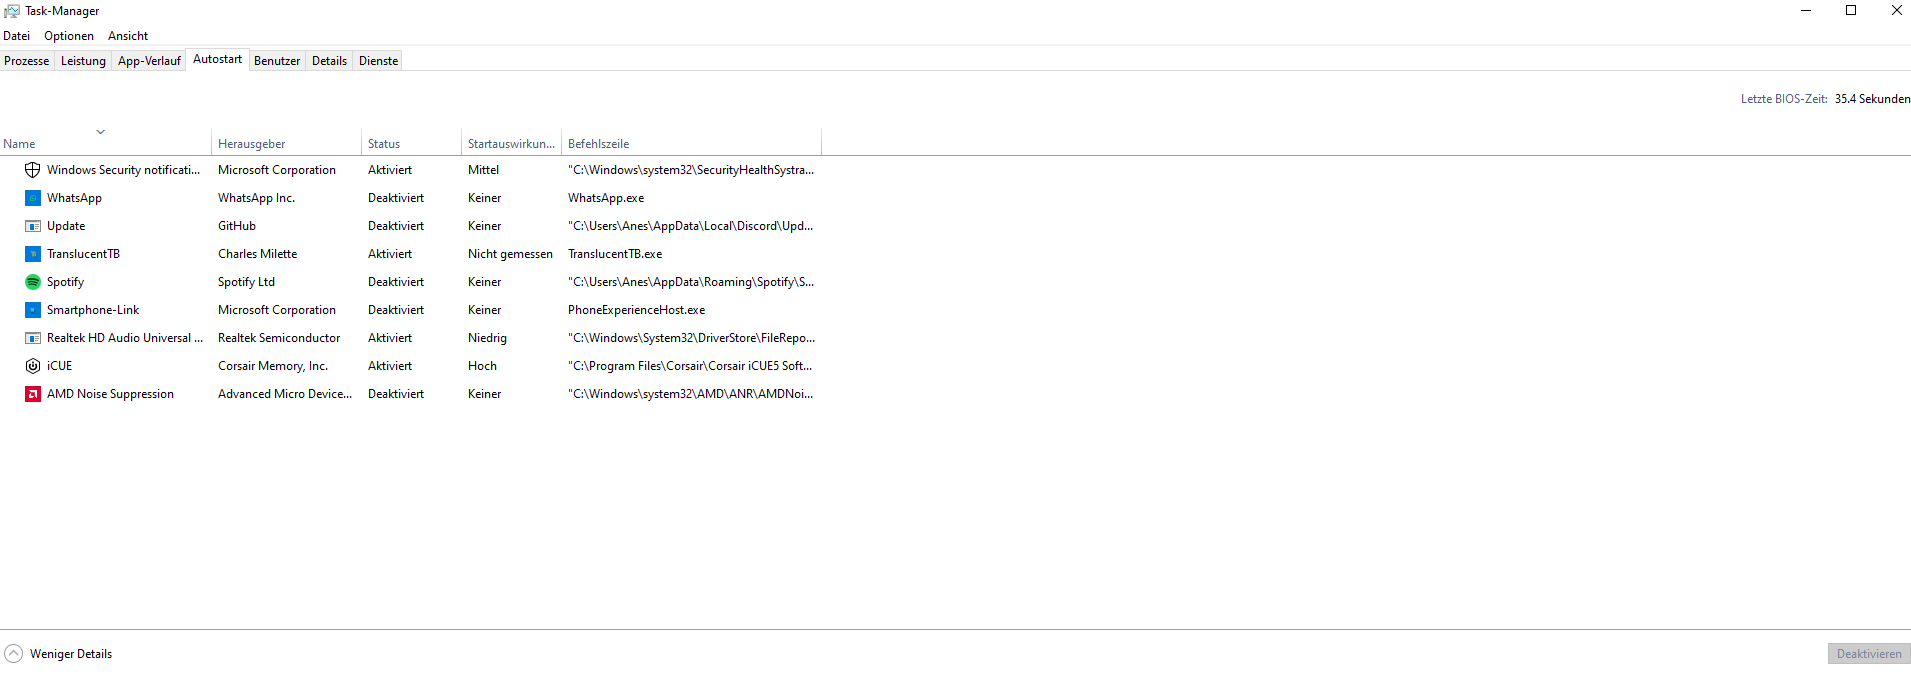
Task: Select the iCUE entry name
Action: 59,366
